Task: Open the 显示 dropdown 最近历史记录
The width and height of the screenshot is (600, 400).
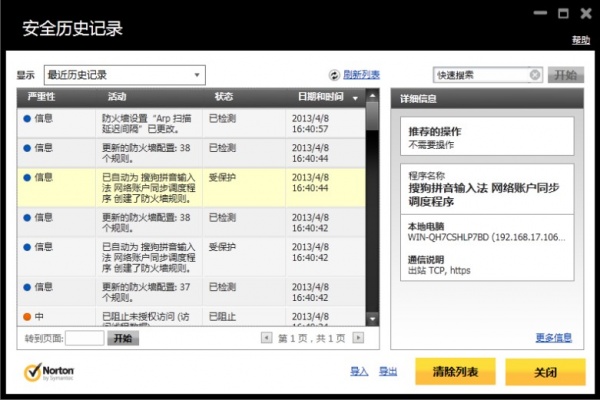Action: [x=125, y=75]
